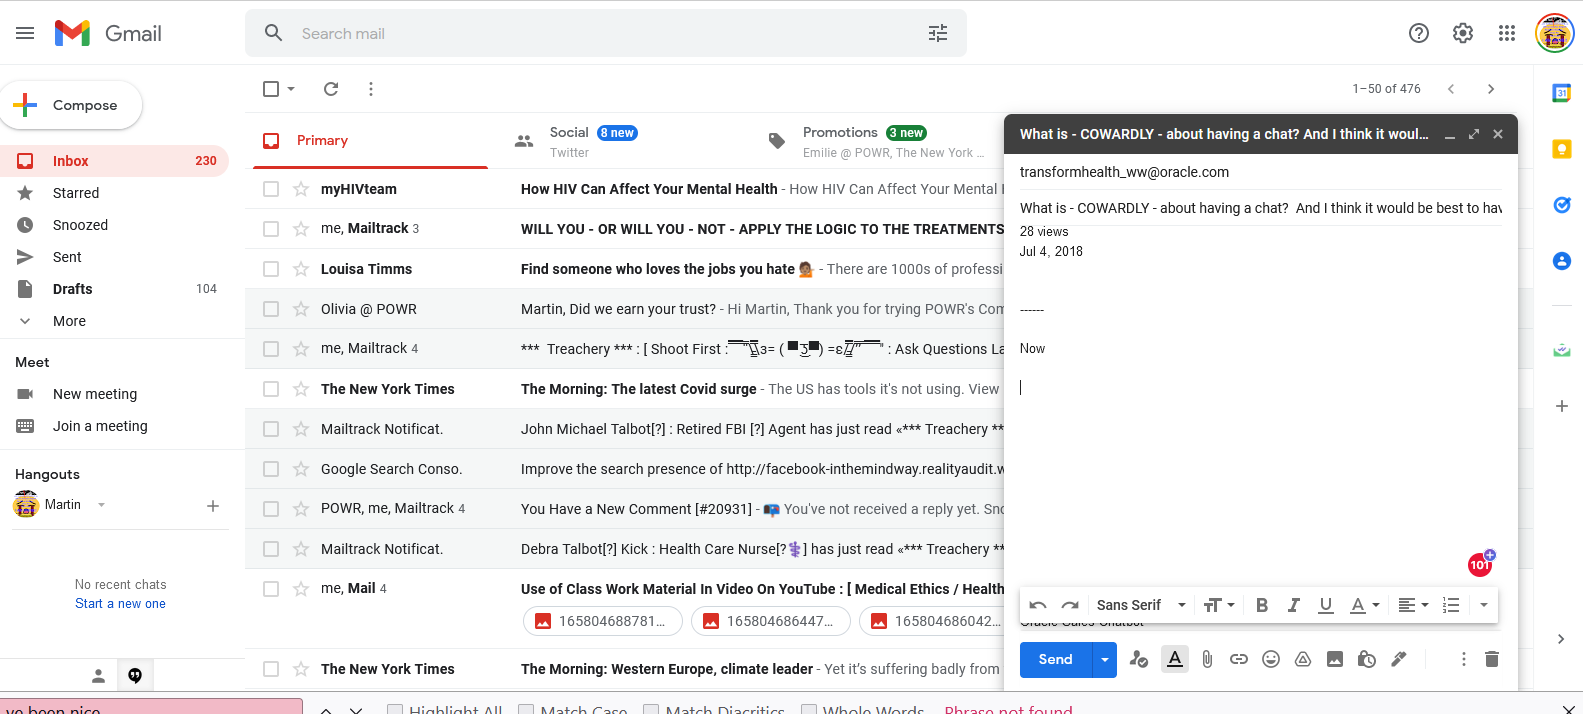Go to the newer messages page

1451,89
